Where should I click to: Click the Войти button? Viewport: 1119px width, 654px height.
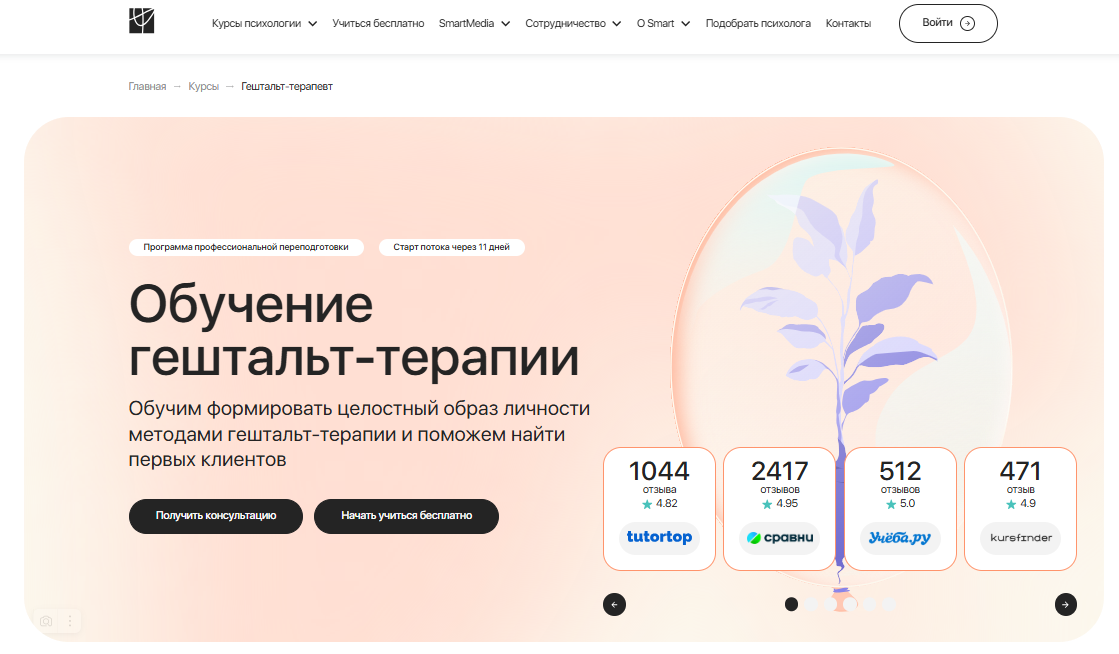947,23
